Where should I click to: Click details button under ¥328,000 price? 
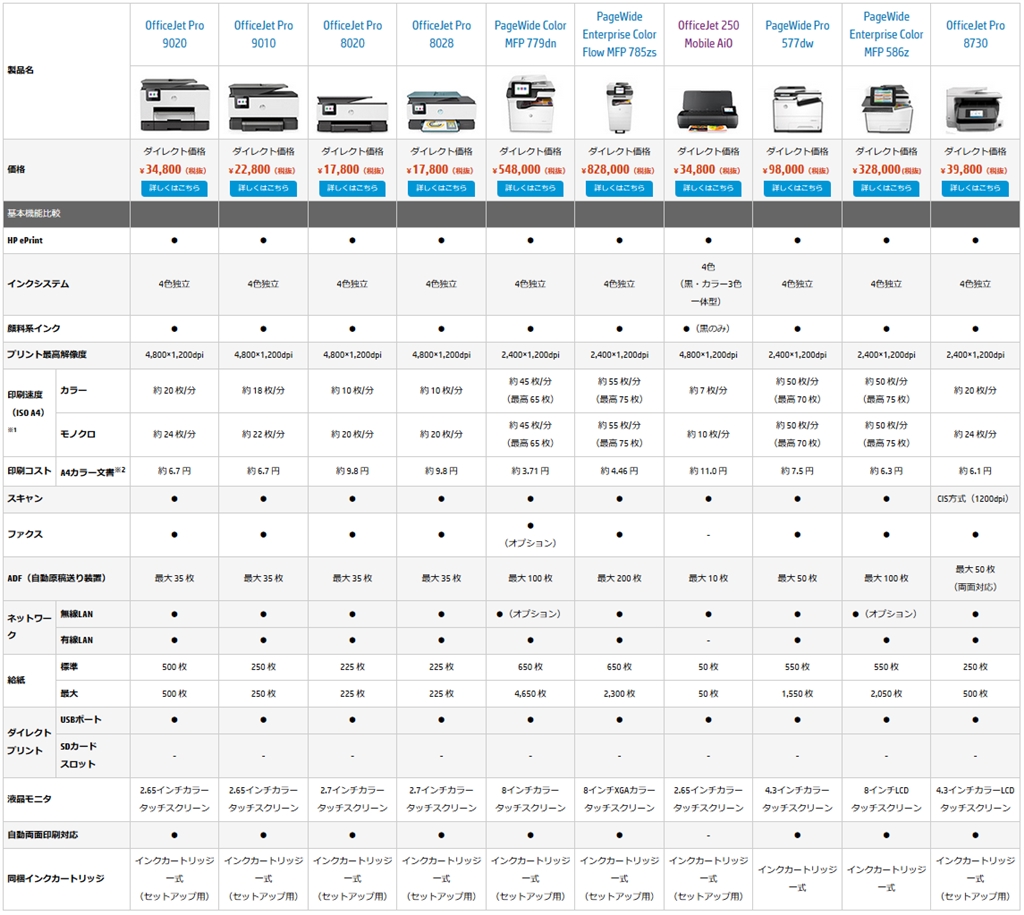886,188
